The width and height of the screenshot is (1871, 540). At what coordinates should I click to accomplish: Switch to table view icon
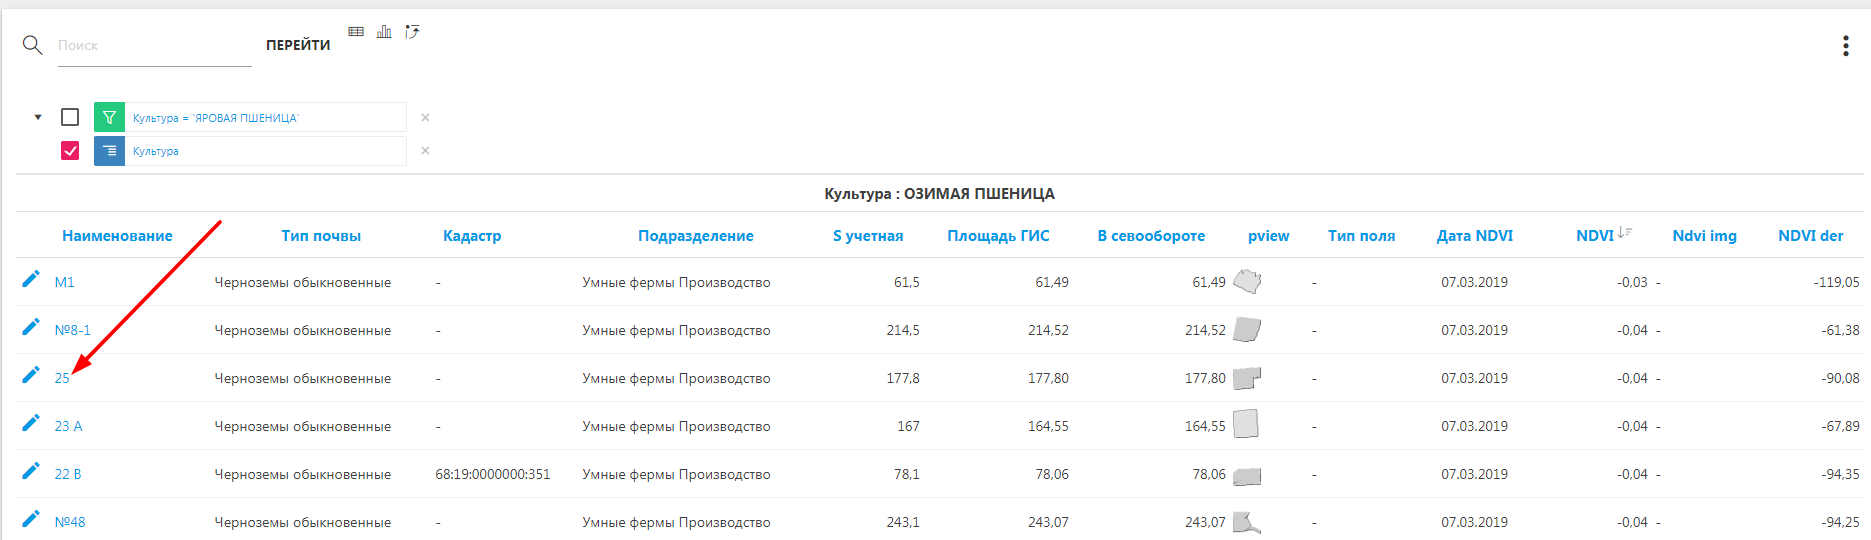pos(356,32)
